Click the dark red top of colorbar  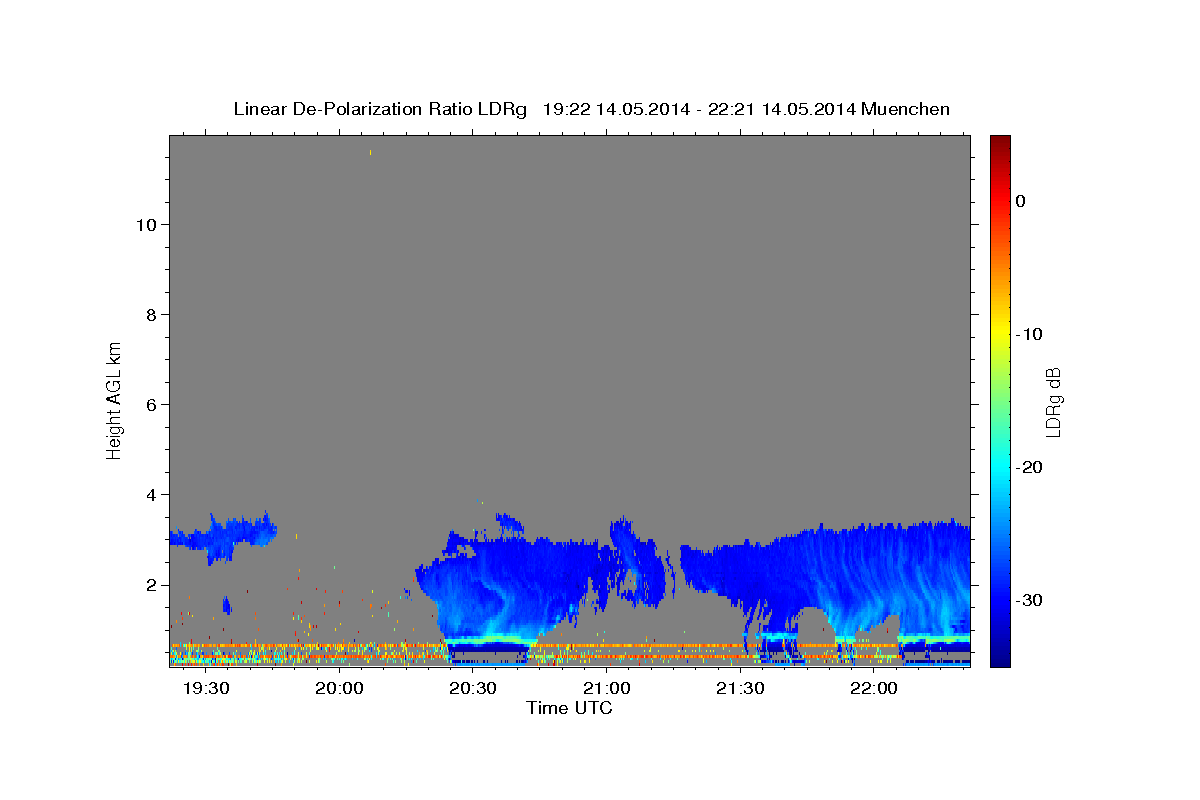click(1000, 145)
